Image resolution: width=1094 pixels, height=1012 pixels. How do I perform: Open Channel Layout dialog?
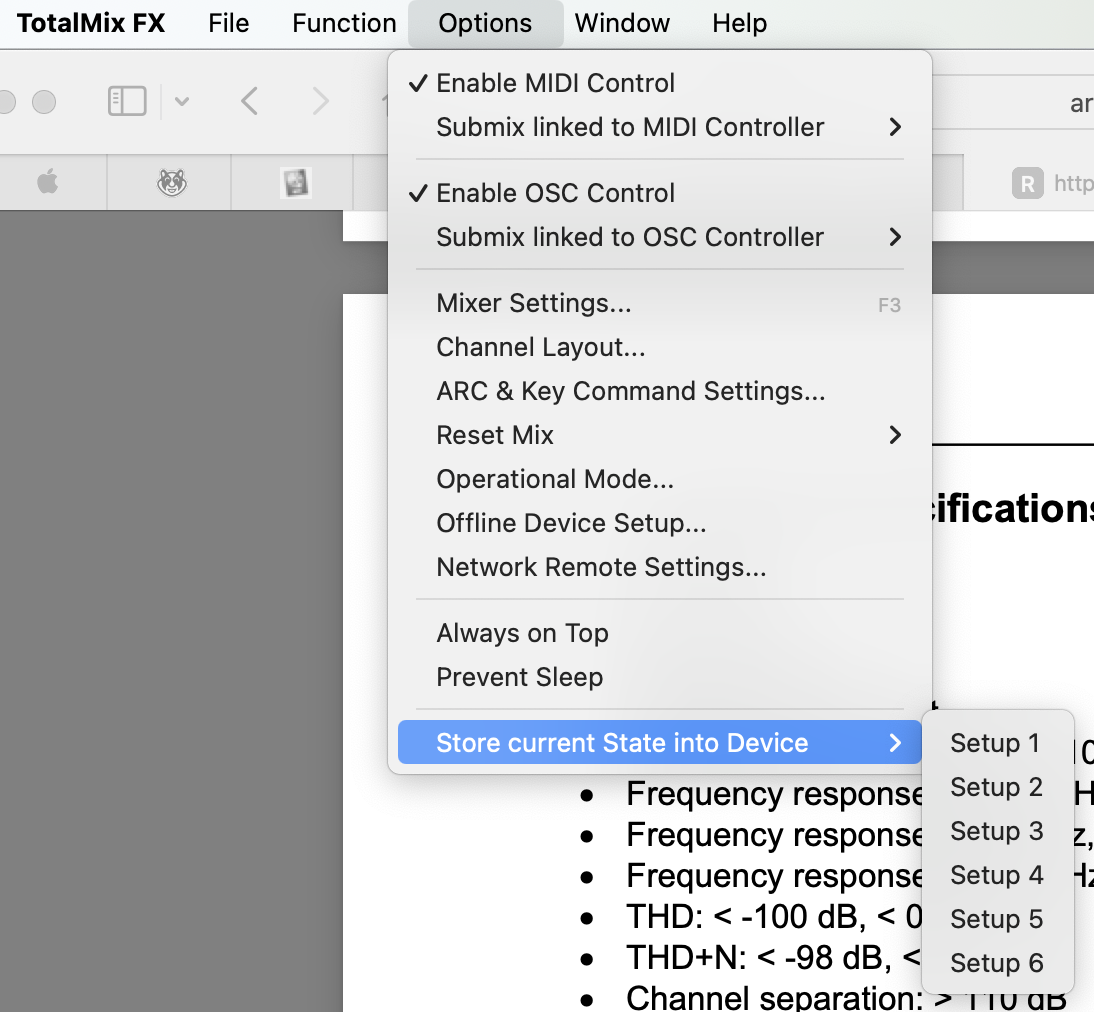[659, 347]
